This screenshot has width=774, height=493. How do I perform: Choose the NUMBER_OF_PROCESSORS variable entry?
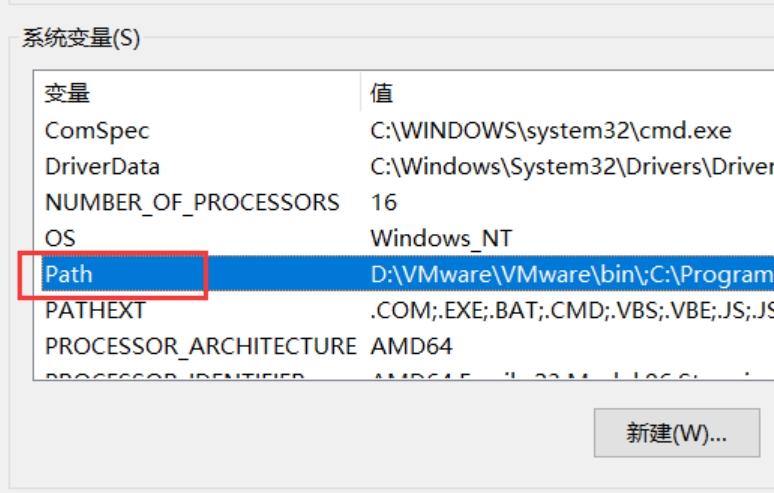coord(192,202)
